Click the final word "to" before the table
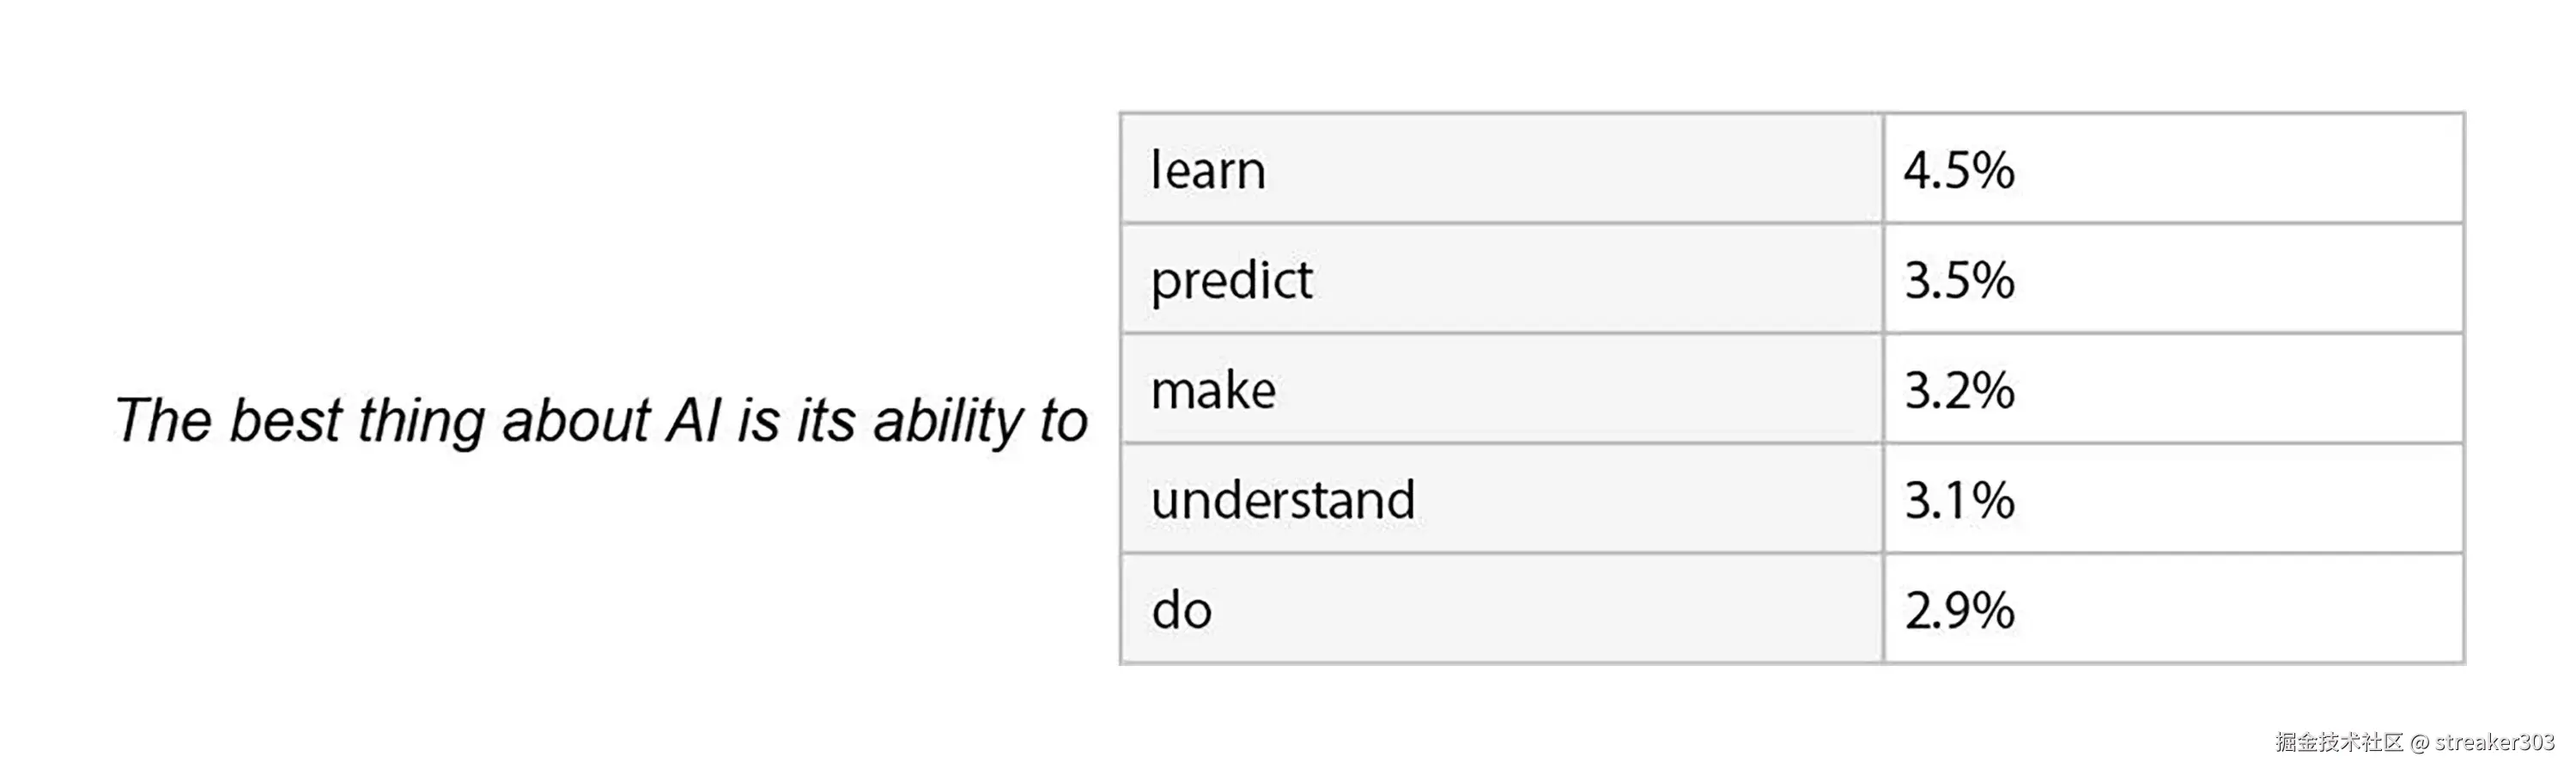 [x=1063, y=420]
